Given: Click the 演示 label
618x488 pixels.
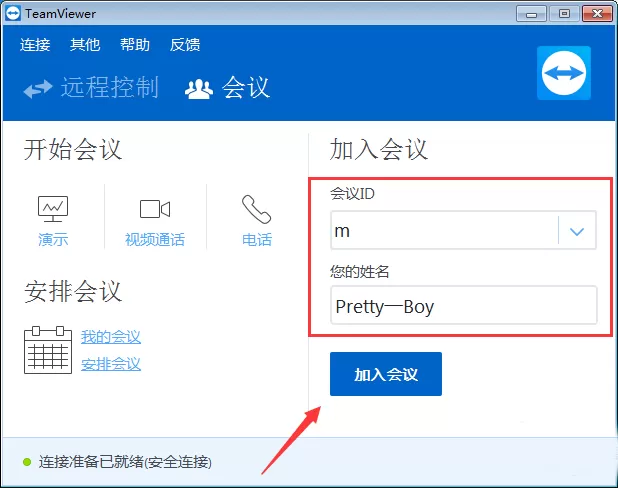Looking at the screenshot, I should 53,240.
